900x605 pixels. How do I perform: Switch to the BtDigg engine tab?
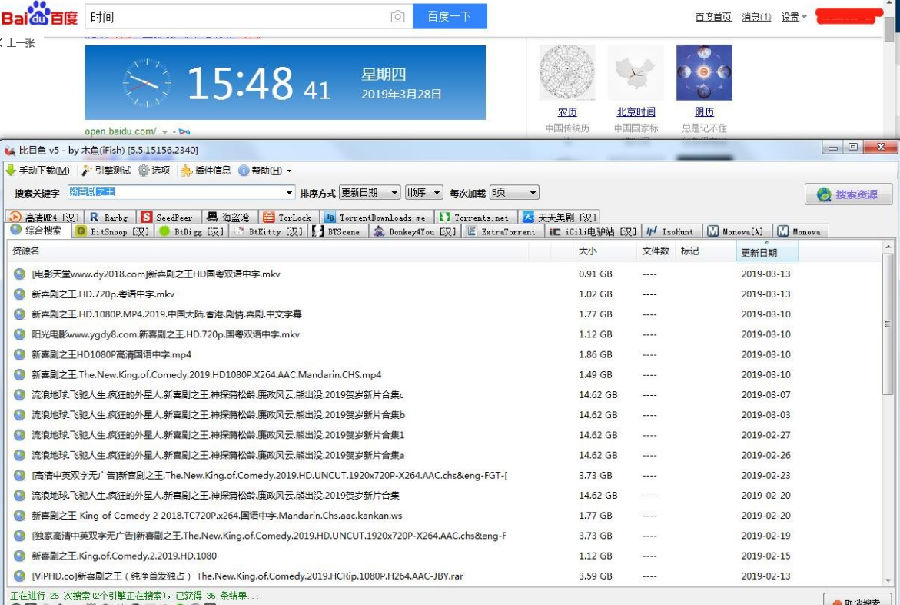192,231
